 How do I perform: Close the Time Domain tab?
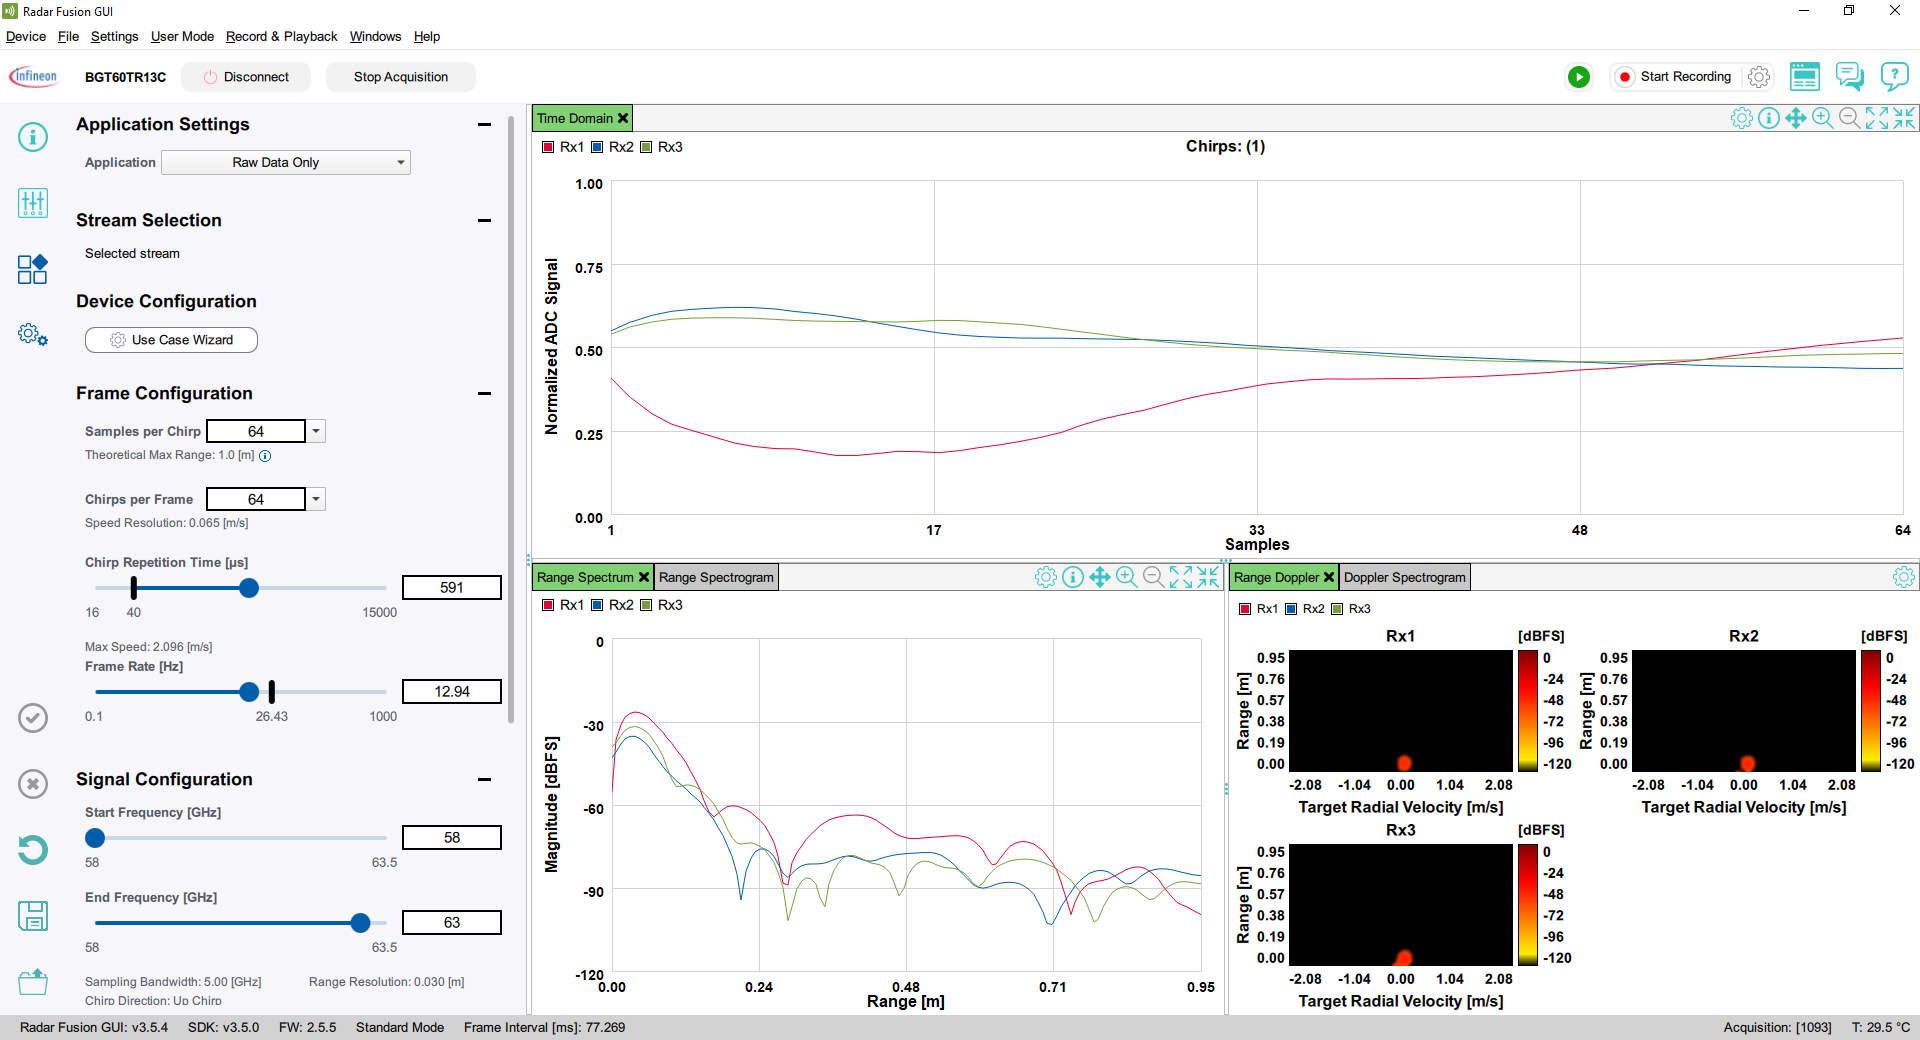623,118
